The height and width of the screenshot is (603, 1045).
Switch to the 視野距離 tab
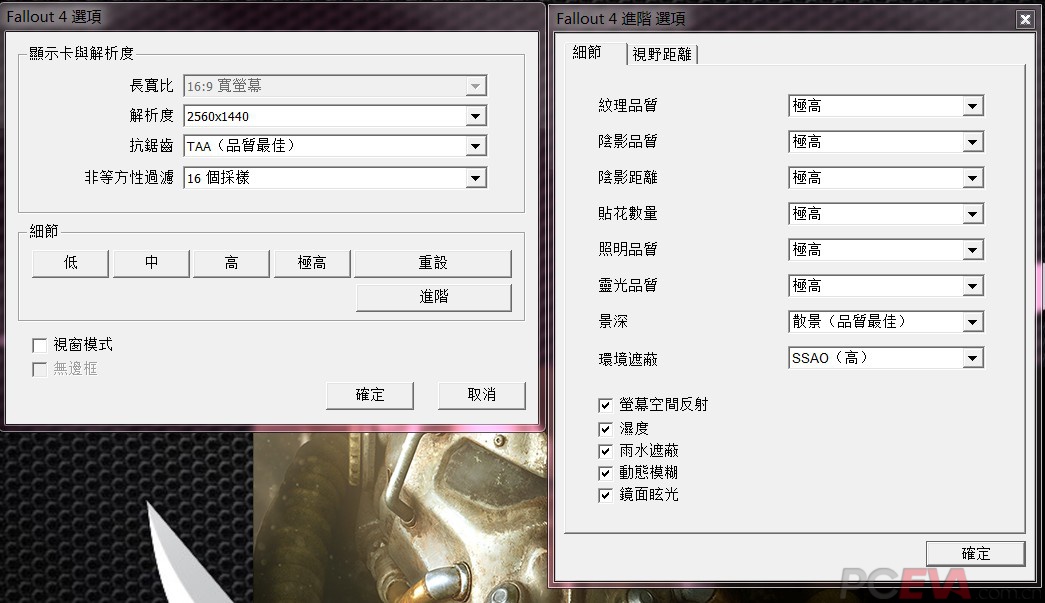click(x=662, y=54)
